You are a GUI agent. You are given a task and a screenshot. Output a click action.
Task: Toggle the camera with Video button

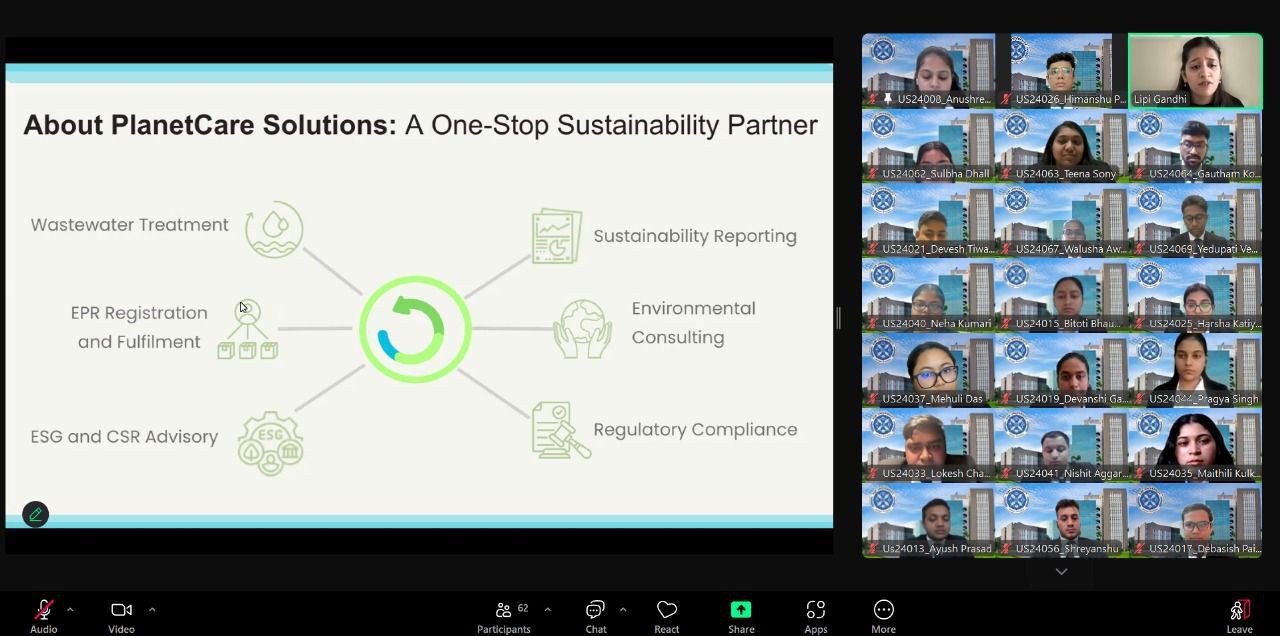pyautogui.click(x=121, y=616)
